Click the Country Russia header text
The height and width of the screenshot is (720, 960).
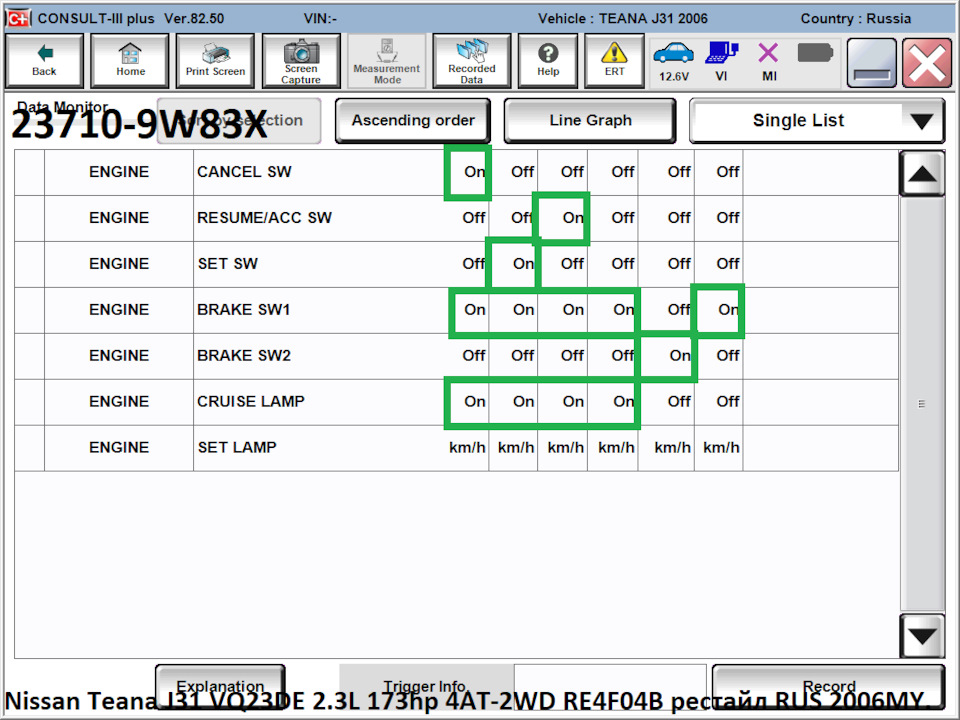[855, 18]
